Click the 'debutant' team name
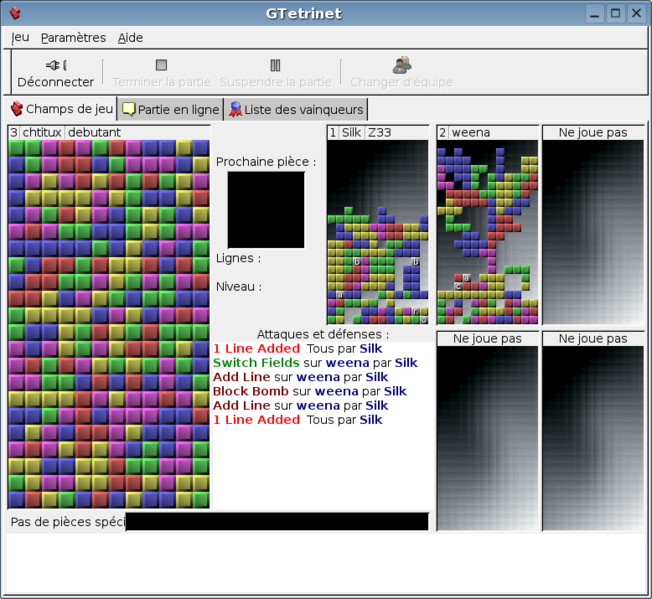This screenshot has height=599, width=652. 94,133
